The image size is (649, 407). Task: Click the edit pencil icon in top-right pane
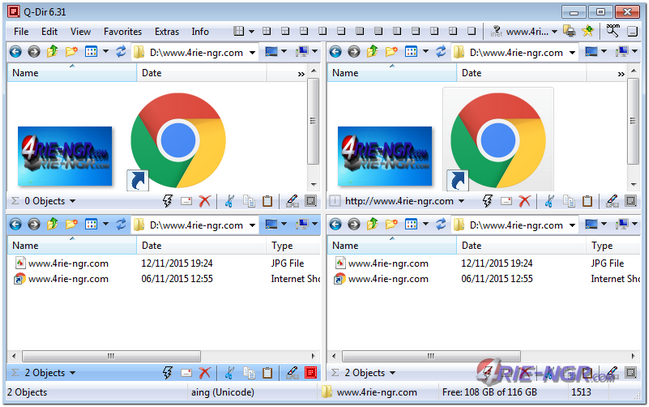click(612, 201)
